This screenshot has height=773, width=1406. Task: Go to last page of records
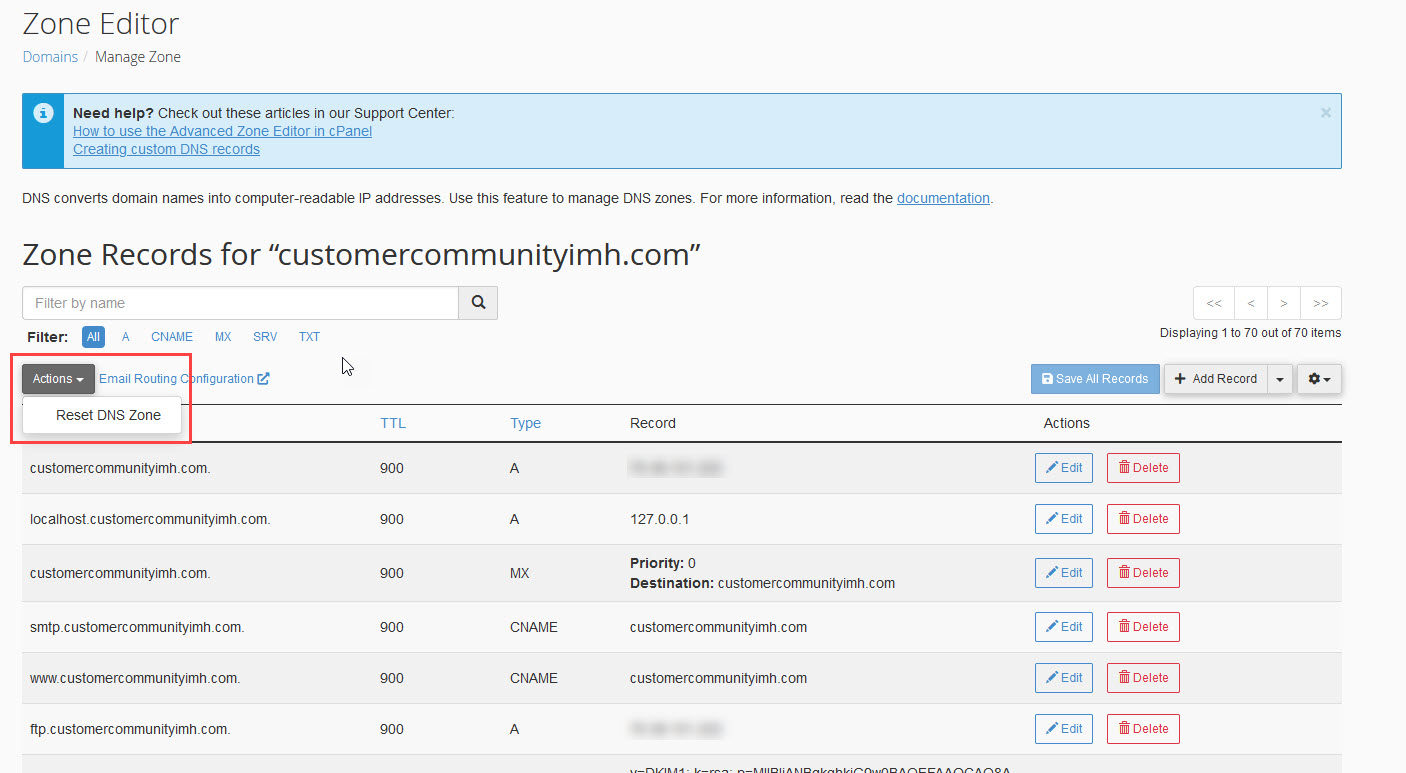click(x=1320, y=303)
